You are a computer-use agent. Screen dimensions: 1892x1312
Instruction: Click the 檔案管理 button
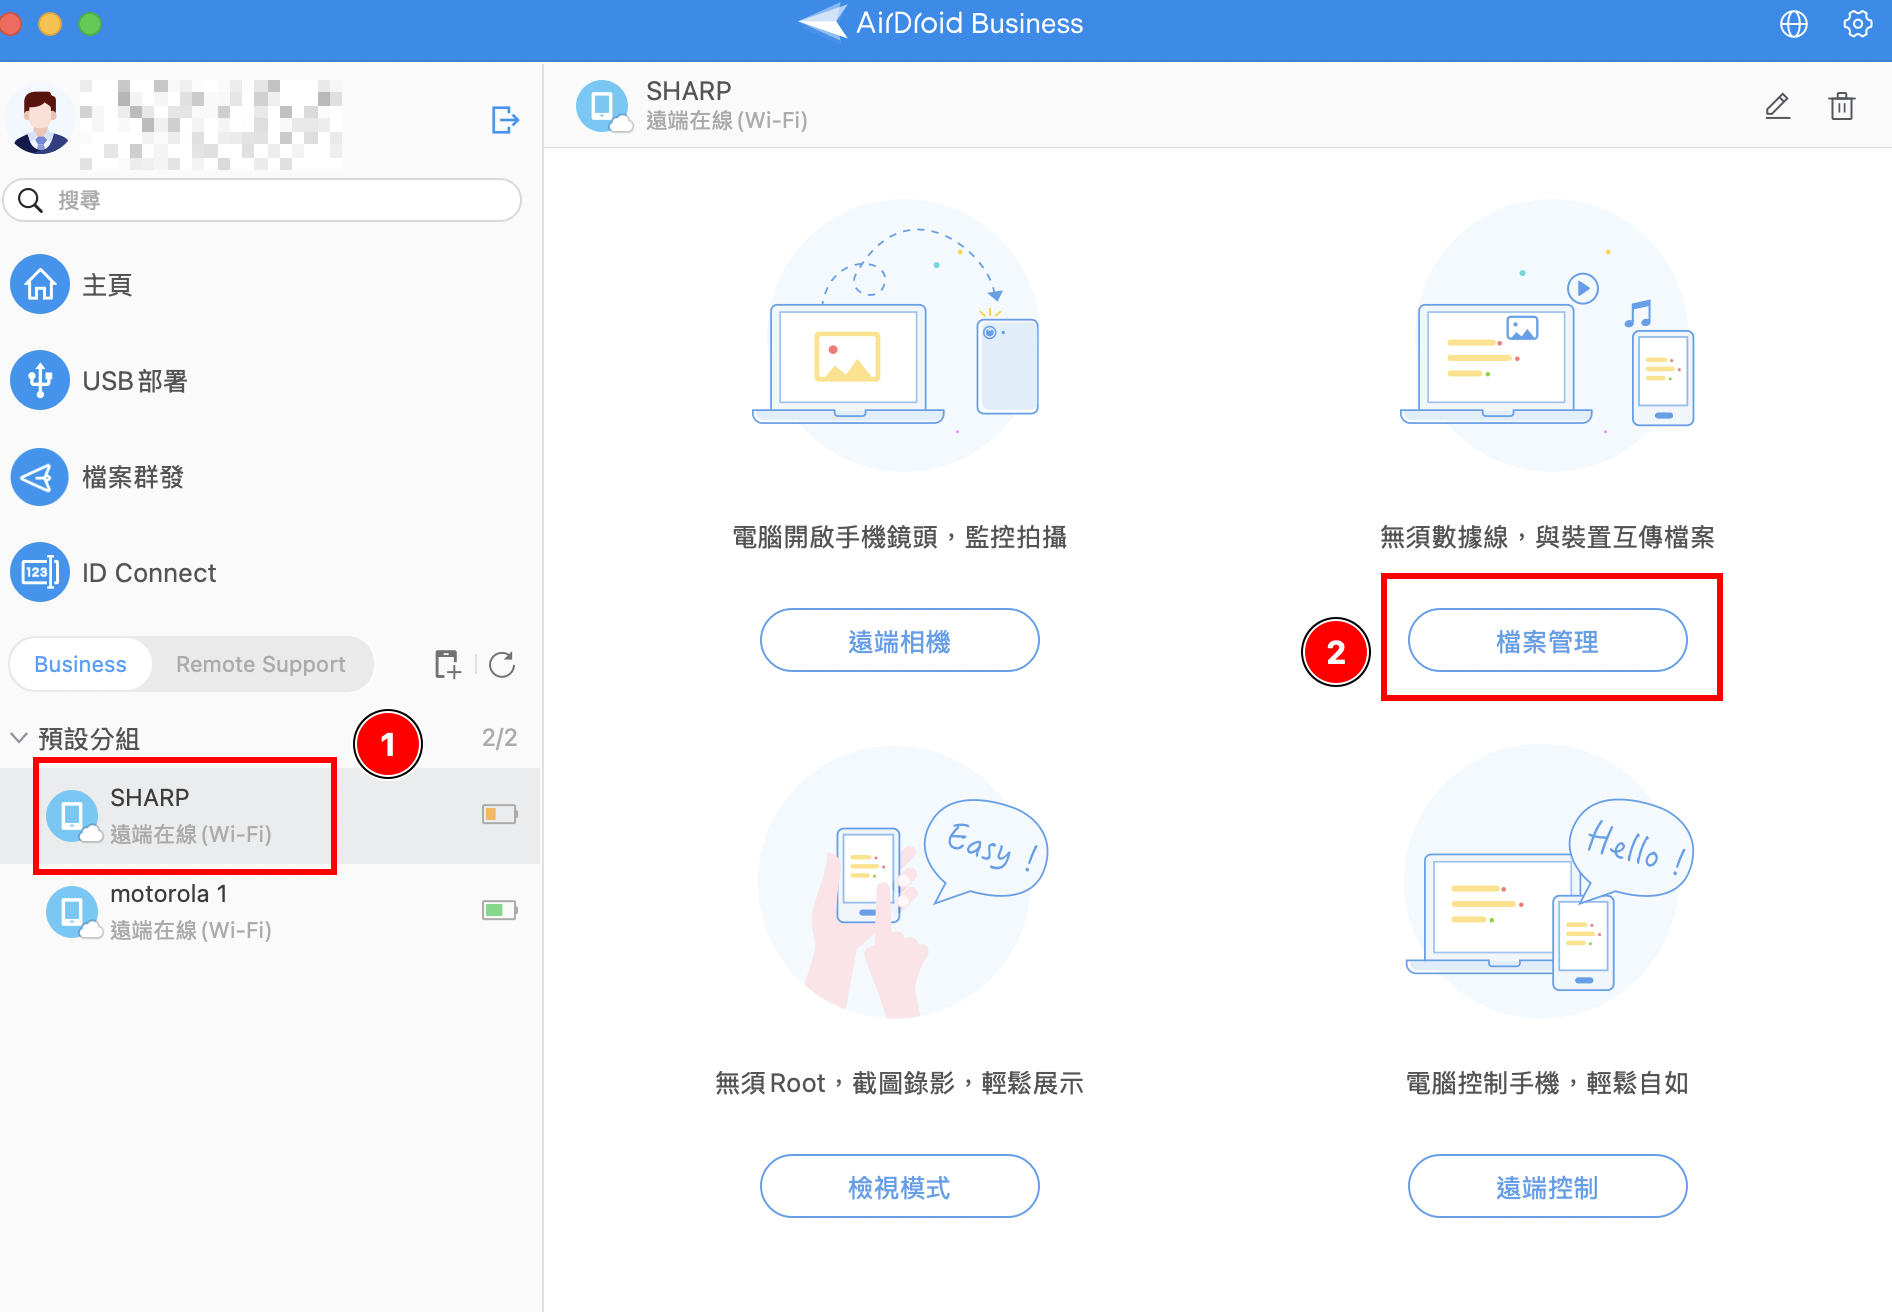[1547, 640]
